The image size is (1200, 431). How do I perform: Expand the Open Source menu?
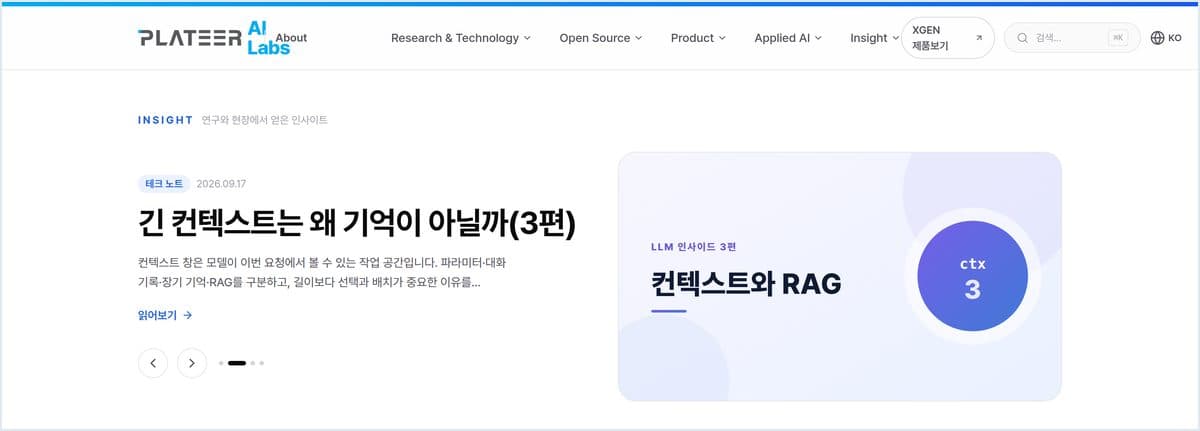point(600,38)
